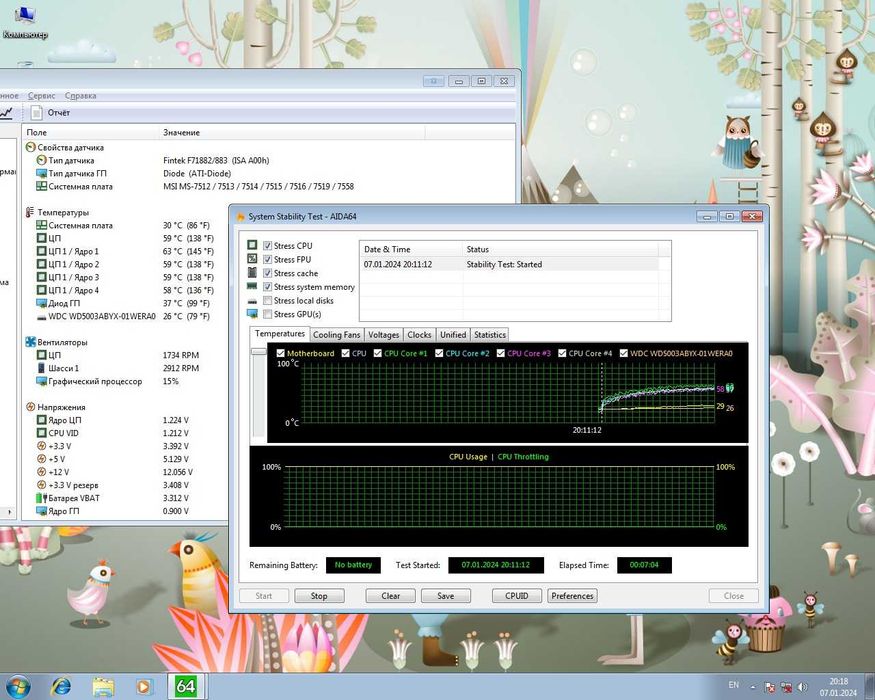Click the Значение column header
This screenshot has height=700, width=875.
[291, 132]
